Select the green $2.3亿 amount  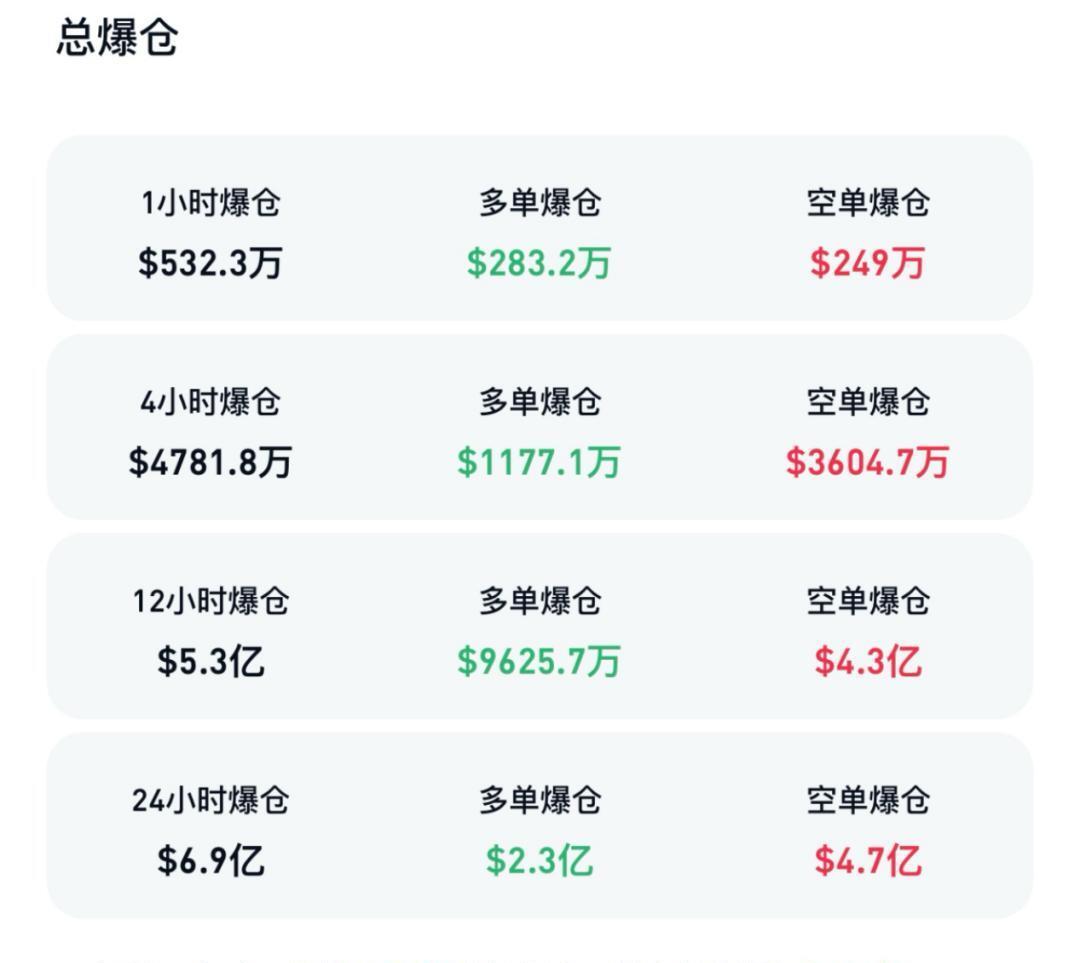542,861
